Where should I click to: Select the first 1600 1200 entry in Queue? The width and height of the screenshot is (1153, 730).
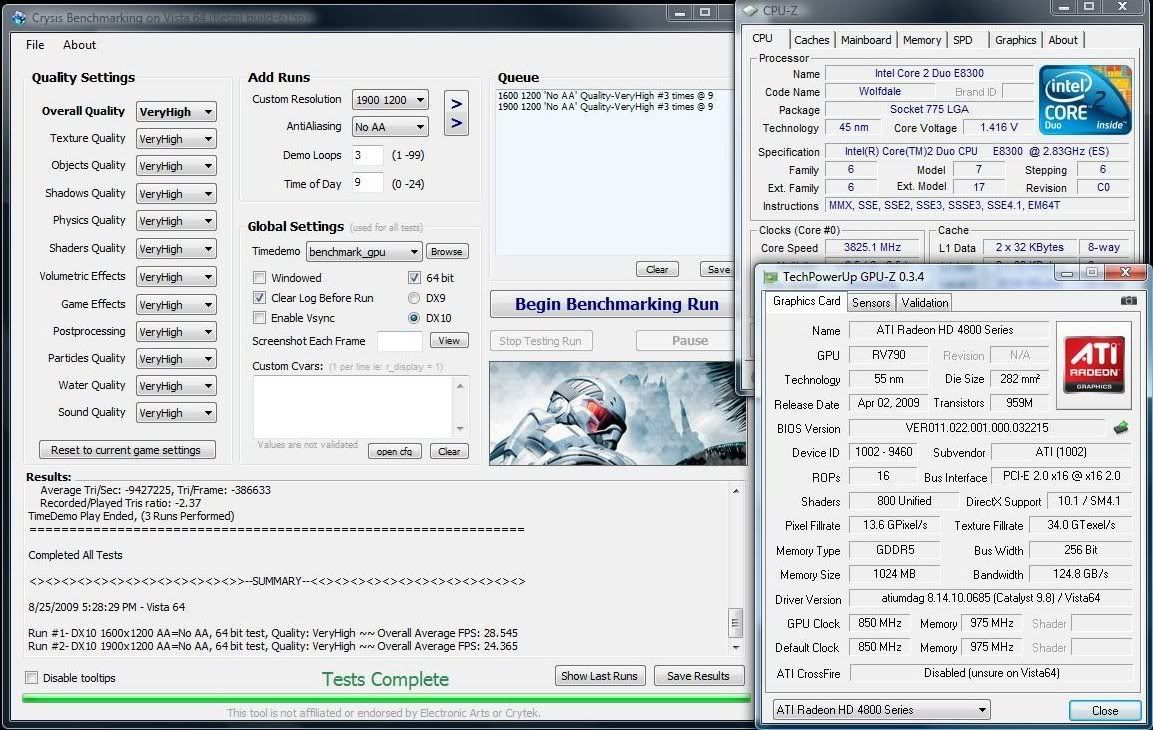point(605,96)
